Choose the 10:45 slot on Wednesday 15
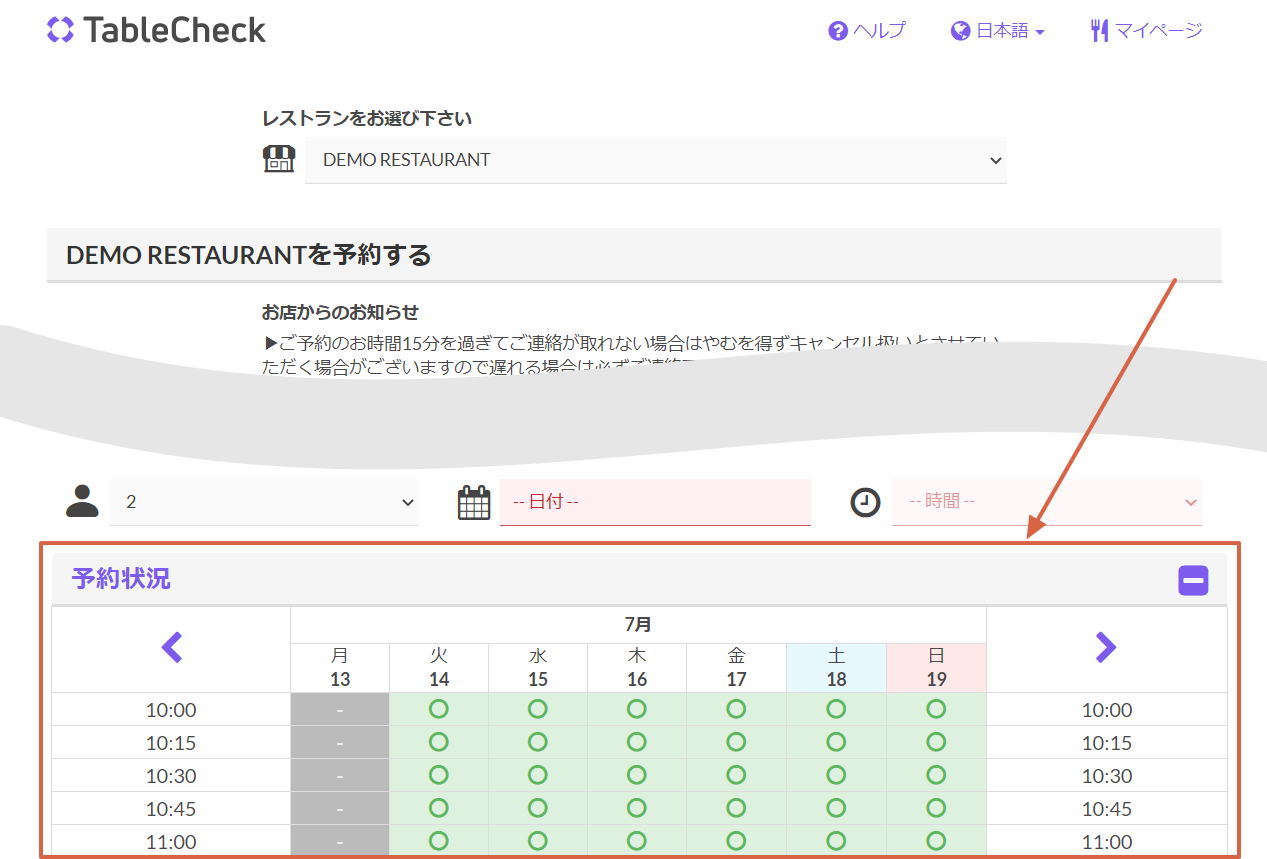1267x859 pixels. click(538, 808)
